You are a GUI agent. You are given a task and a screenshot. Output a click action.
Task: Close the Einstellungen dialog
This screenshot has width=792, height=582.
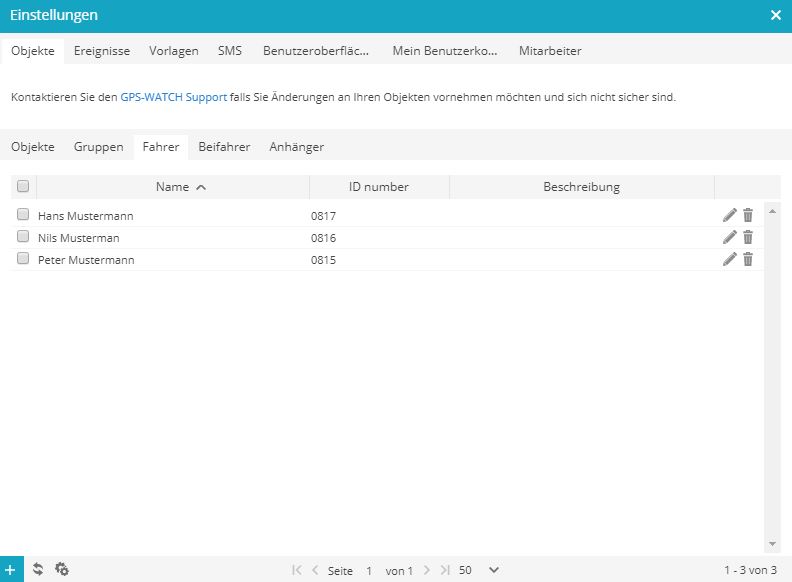point(776,15)
